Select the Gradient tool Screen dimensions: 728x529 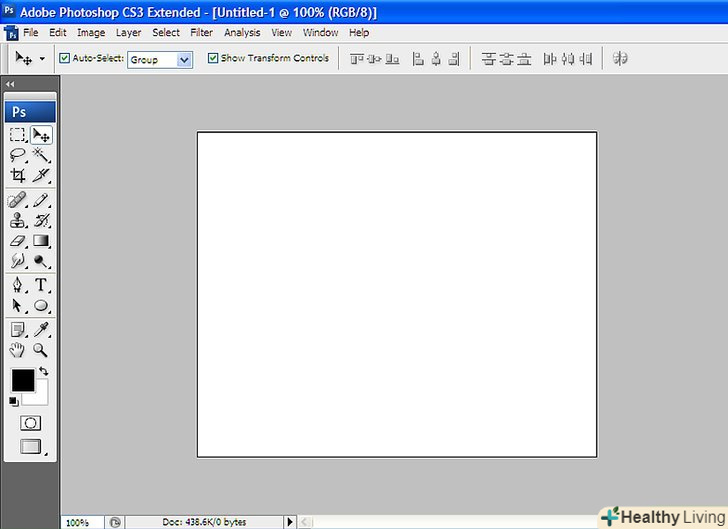[41, 241]
